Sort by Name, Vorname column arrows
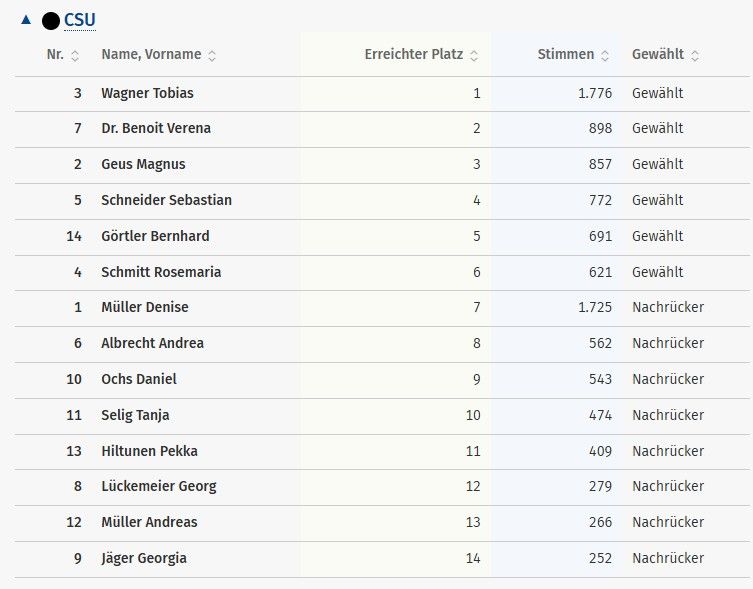 click(212, 55)
